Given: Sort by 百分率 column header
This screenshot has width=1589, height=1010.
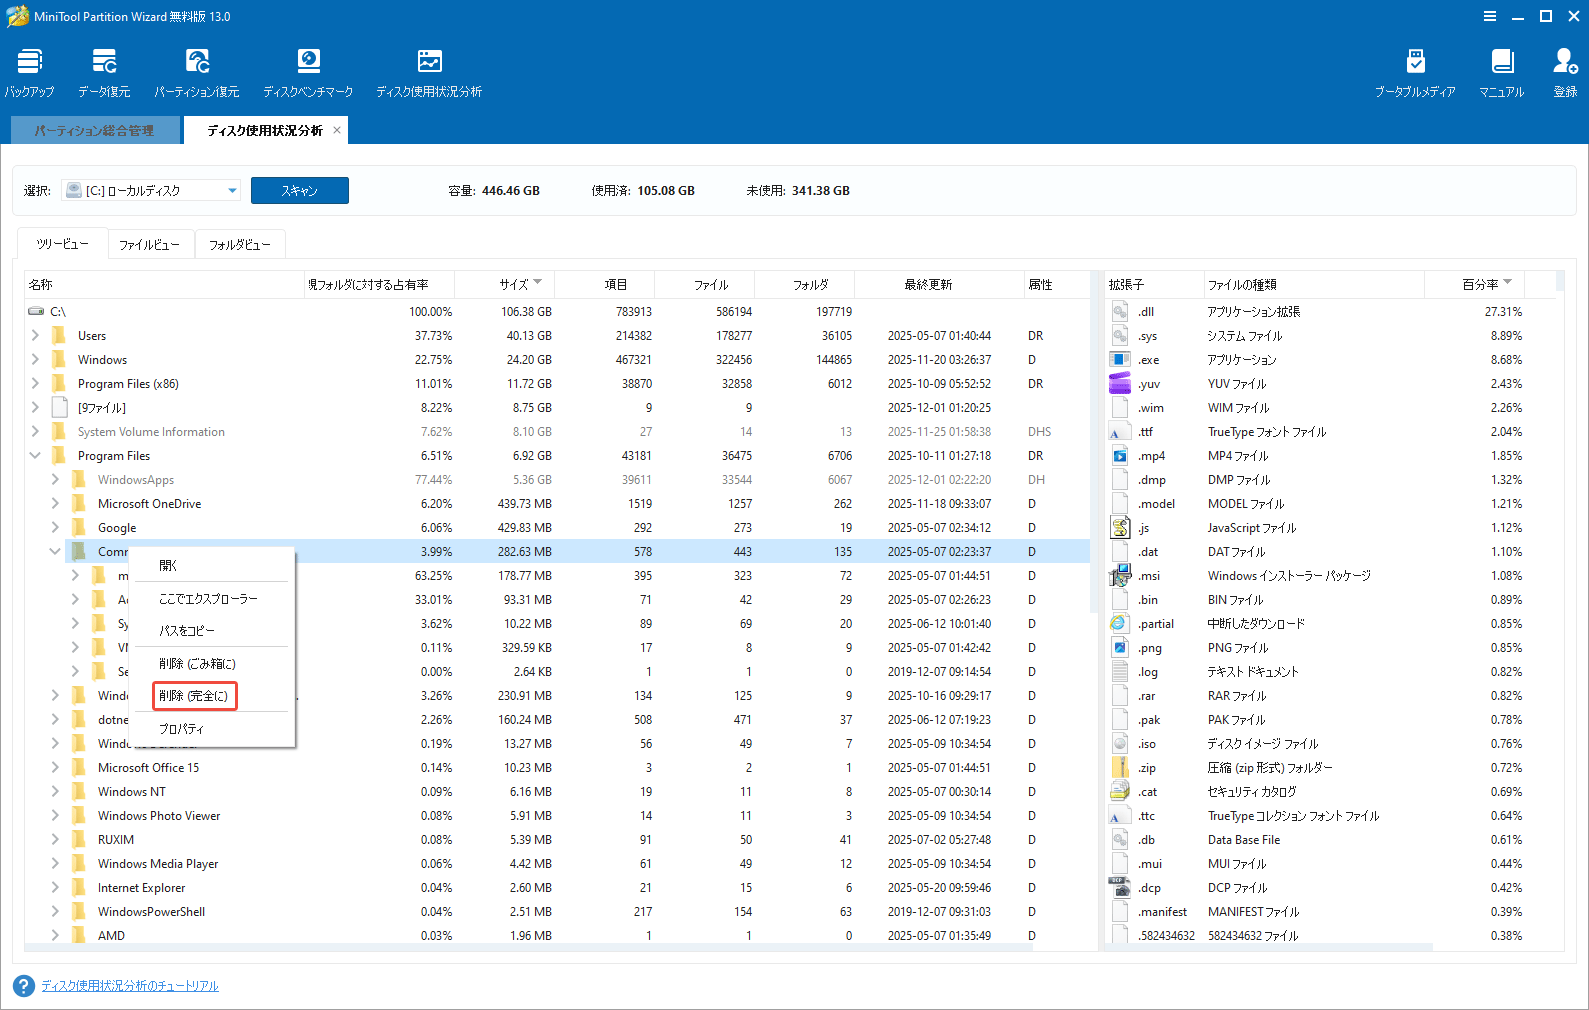Looking at the screenshot, I should click(1474, 284).
